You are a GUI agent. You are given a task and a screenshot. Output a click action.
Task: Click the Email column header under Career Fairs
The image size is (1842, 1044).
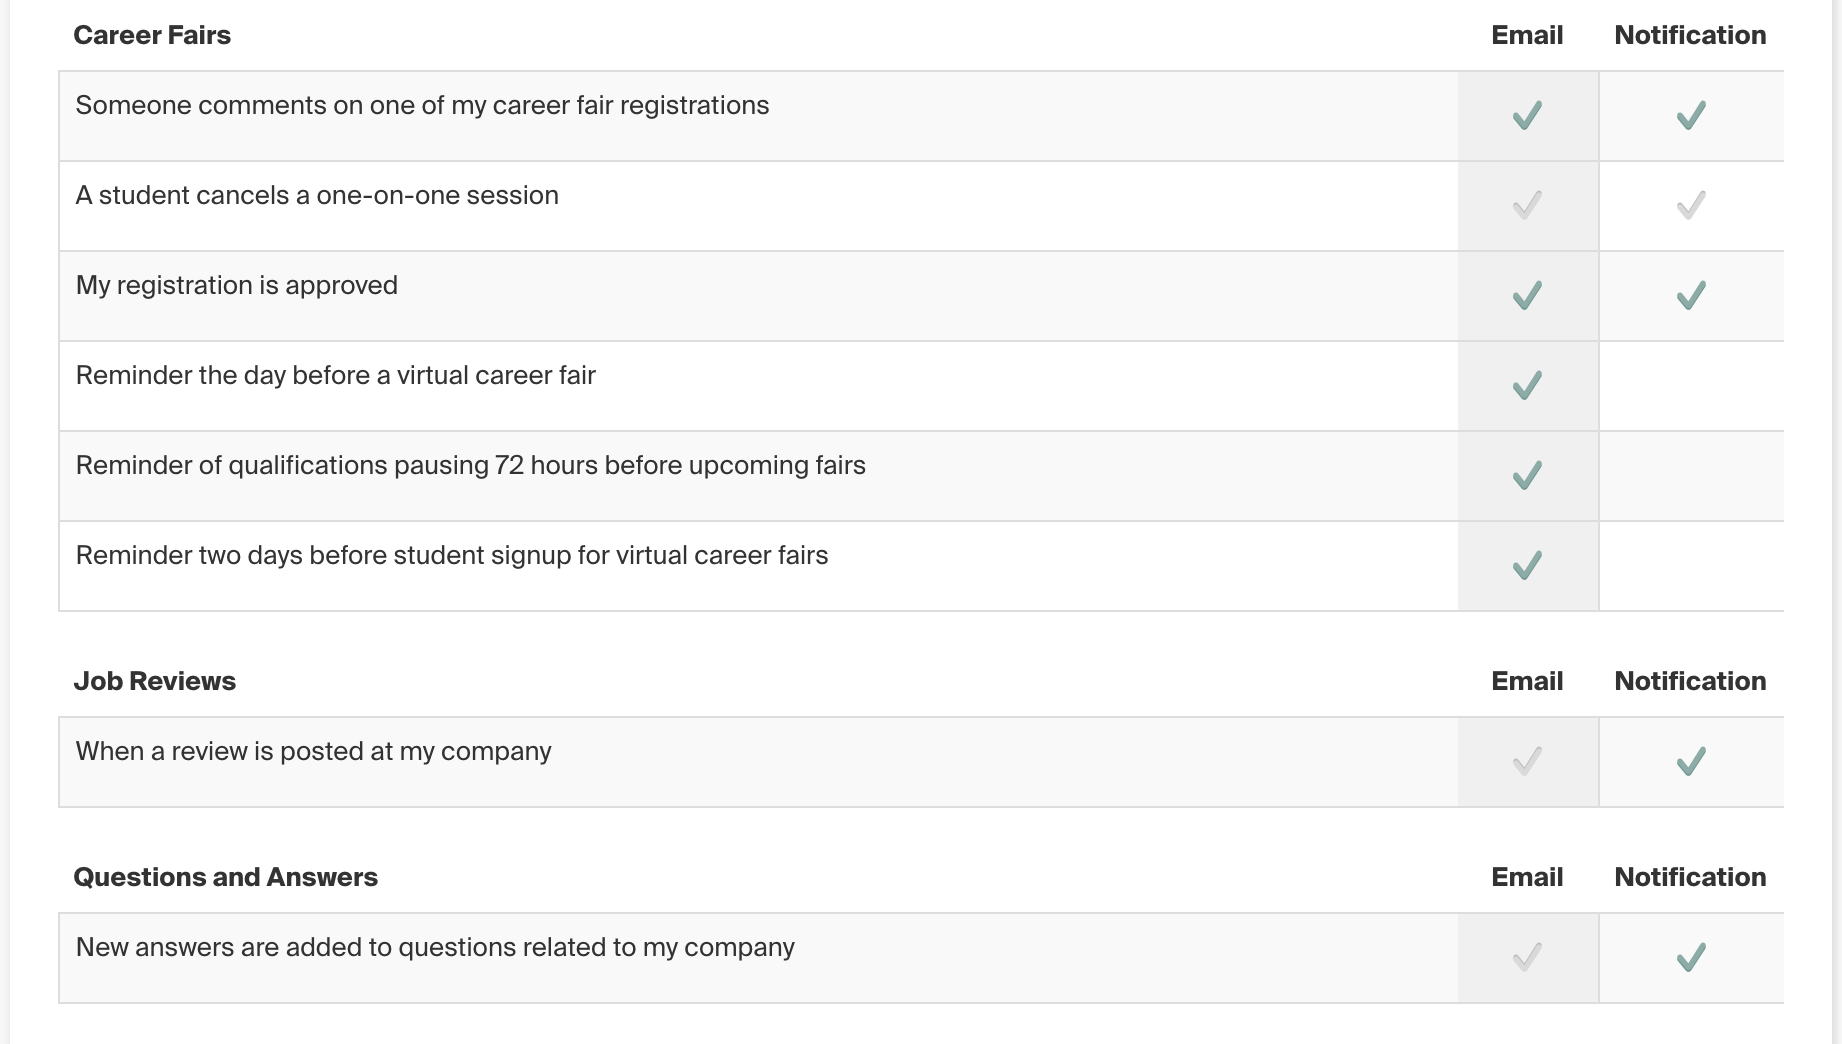point(1527,35)
